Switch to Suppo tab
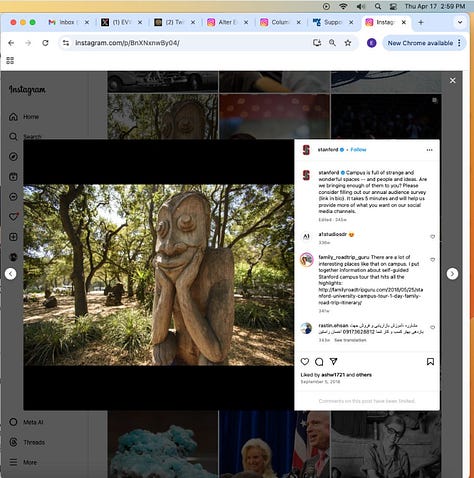 [x=333, y=22]
